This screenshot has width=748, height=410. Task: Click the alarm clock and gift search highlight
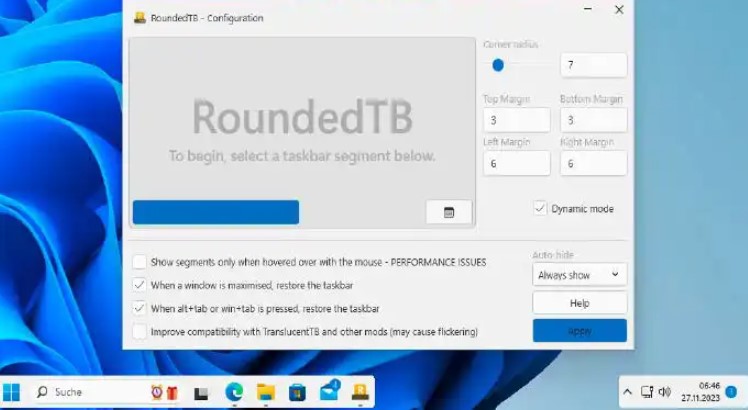click(165, 392)
